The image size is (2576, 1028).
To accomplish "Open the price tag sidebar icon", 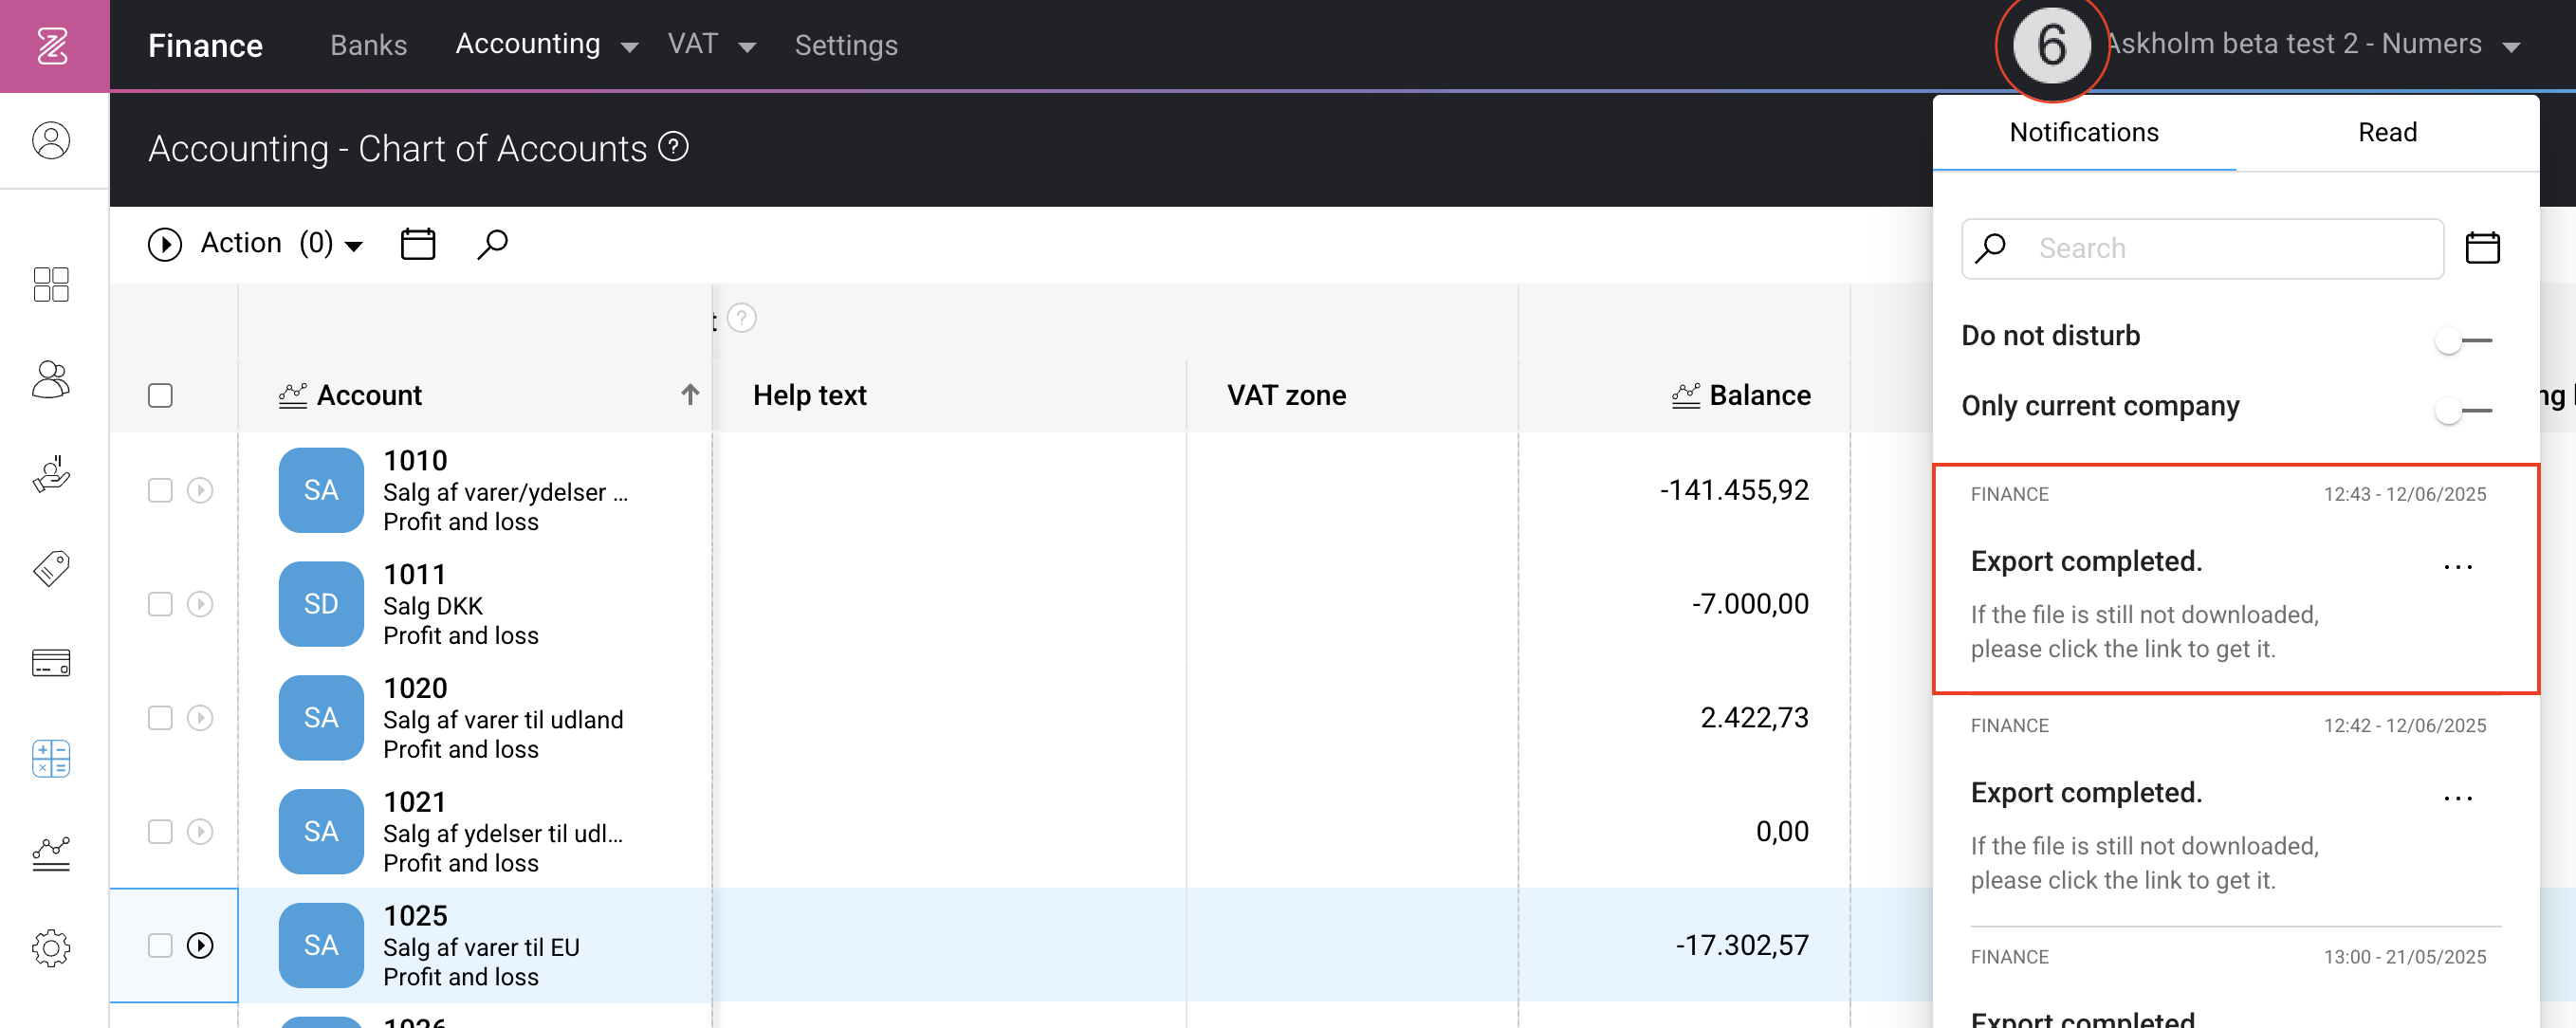I will (51, 568).
